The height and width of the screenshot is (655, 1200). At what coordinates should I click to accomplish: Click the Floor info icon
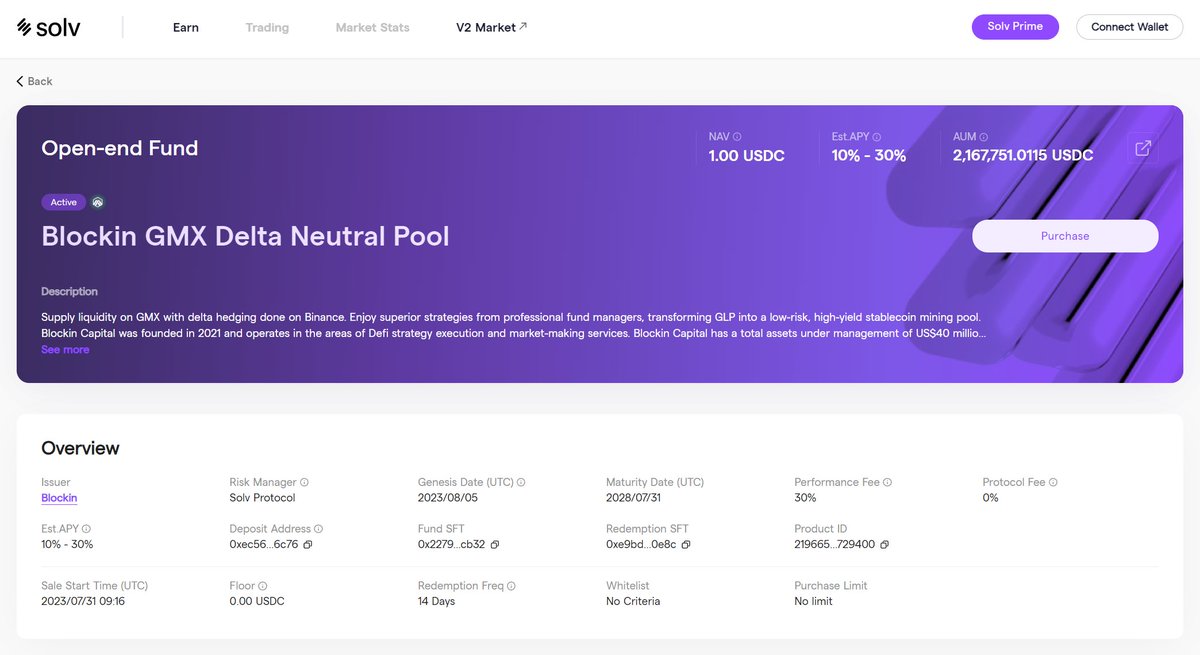tap(263, 586)
